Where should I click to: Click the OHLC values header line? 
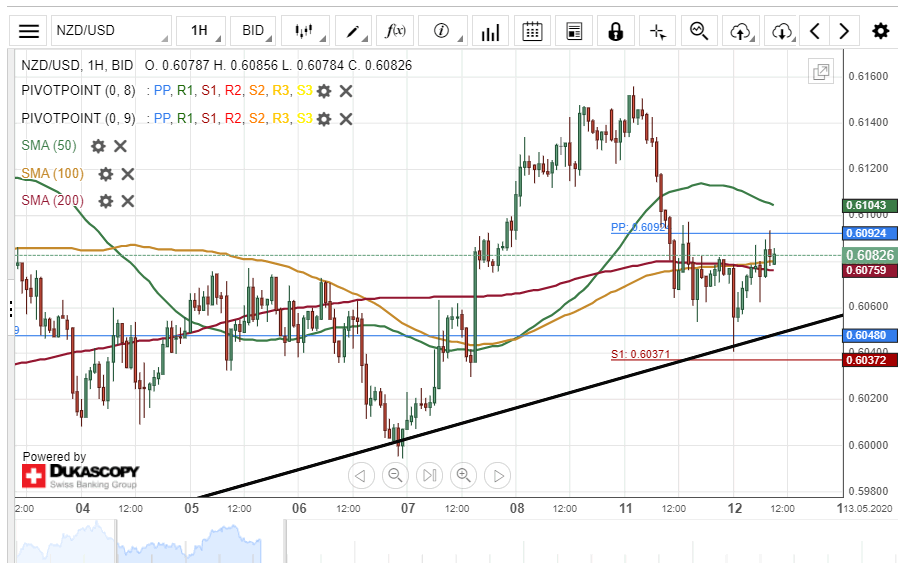(x=278, y=66)
